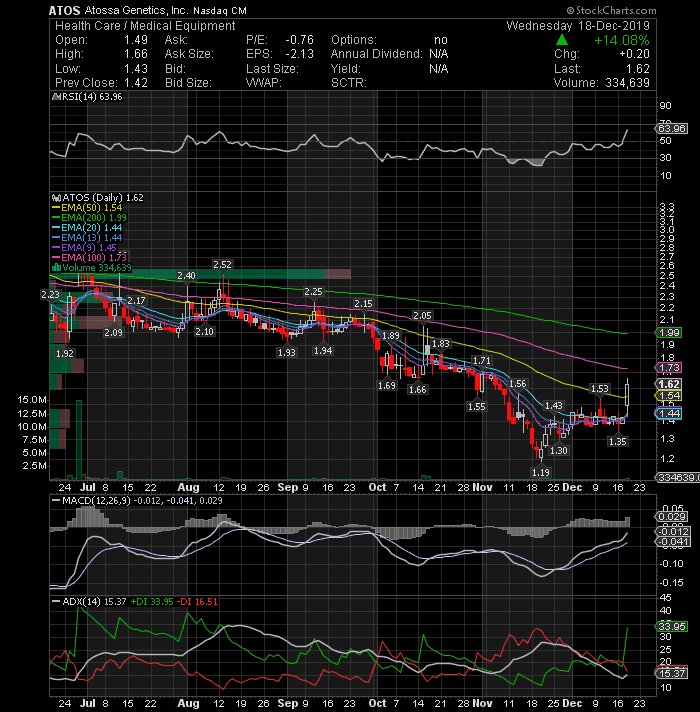Click the 0.029 MACD histogram axis tag

click(x=672, y=517)
